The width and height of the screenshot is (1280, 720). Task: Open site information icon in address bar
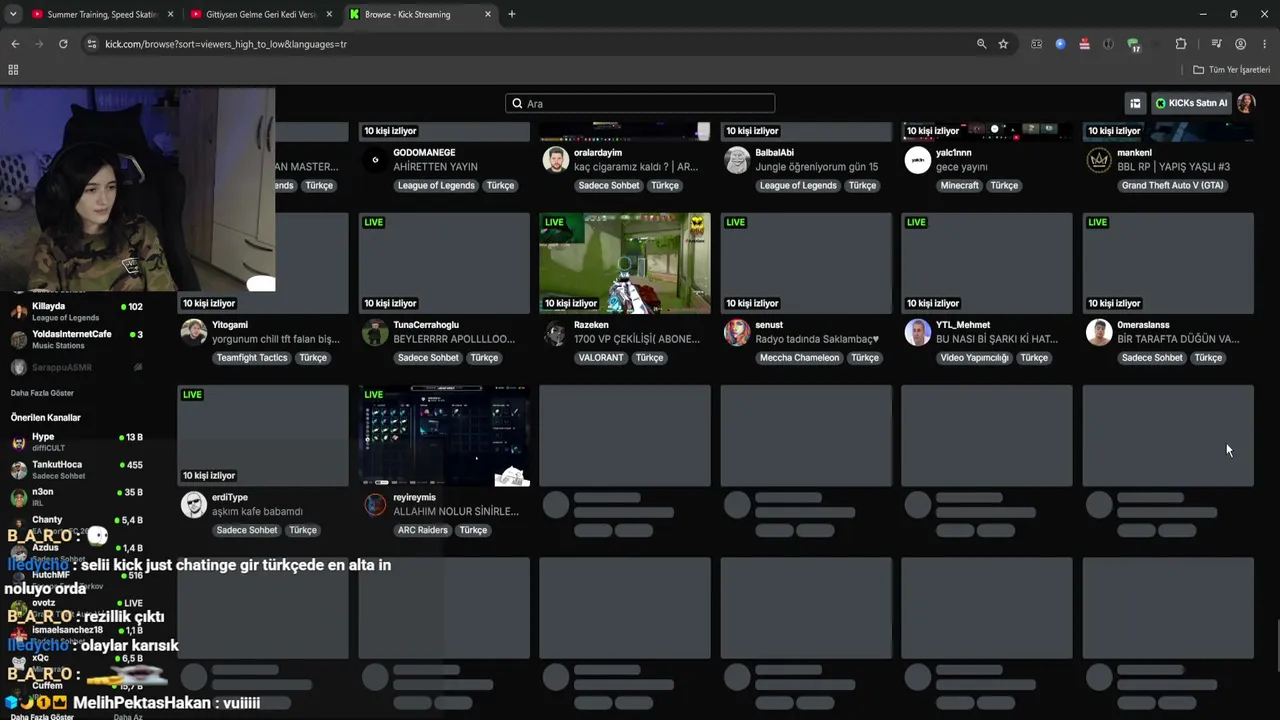[x=91, y=44]
